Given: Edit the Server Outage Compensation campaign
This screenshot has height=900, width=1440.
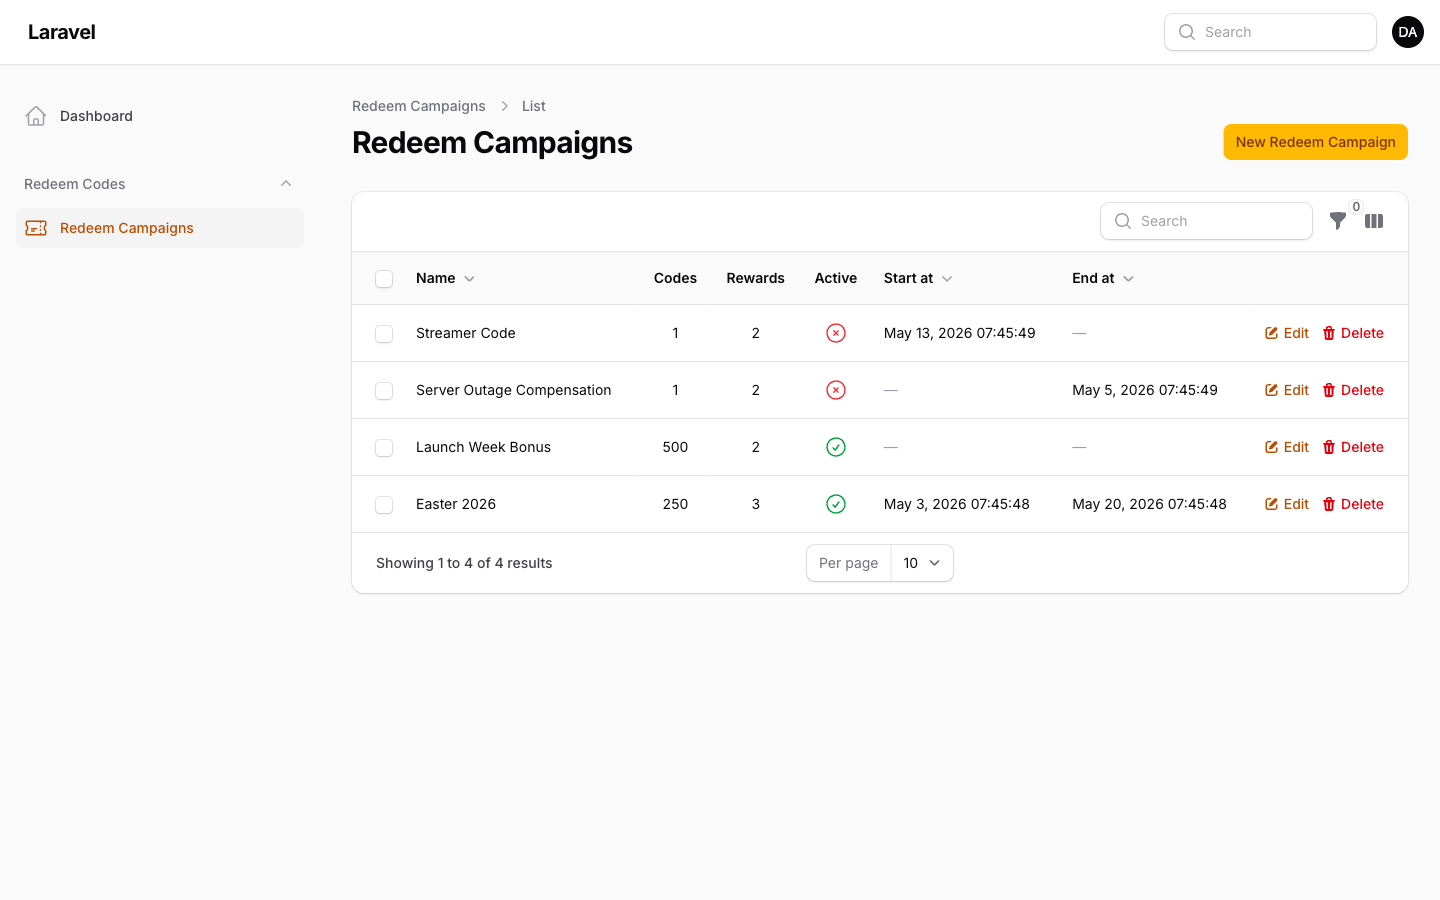Looking at the screenshot, I should pyautogui.click(x=1287, y=390).
